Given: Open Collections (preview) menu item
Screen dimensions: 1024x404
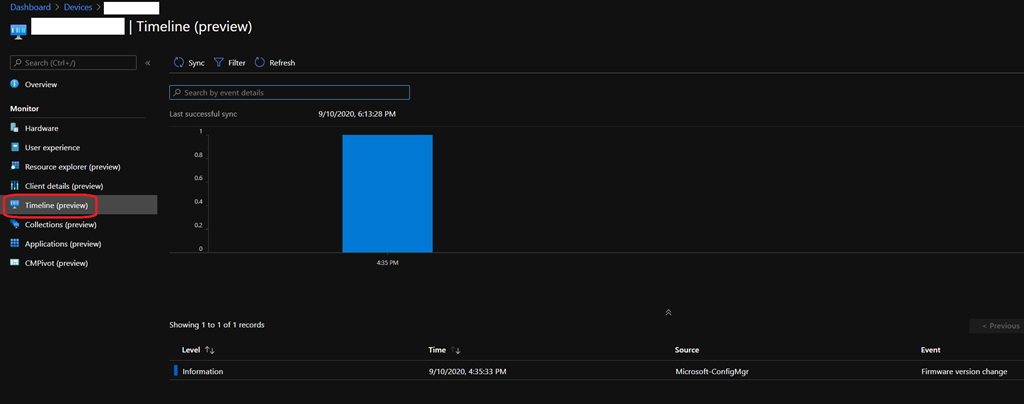Looking at the screenshot, I should (60, 225).
